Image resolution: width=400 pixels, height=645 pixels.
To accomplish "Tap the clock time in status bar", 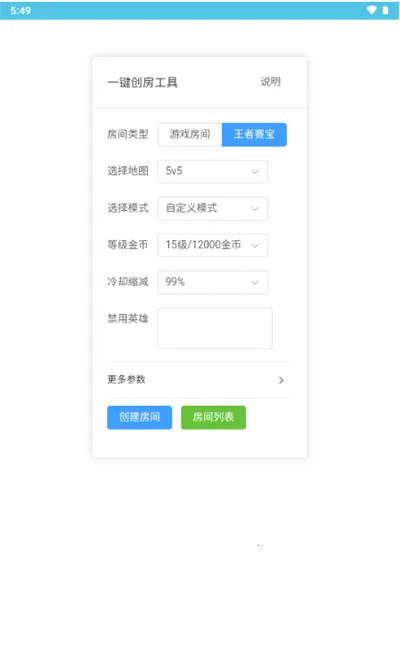I will pos(21,11).
